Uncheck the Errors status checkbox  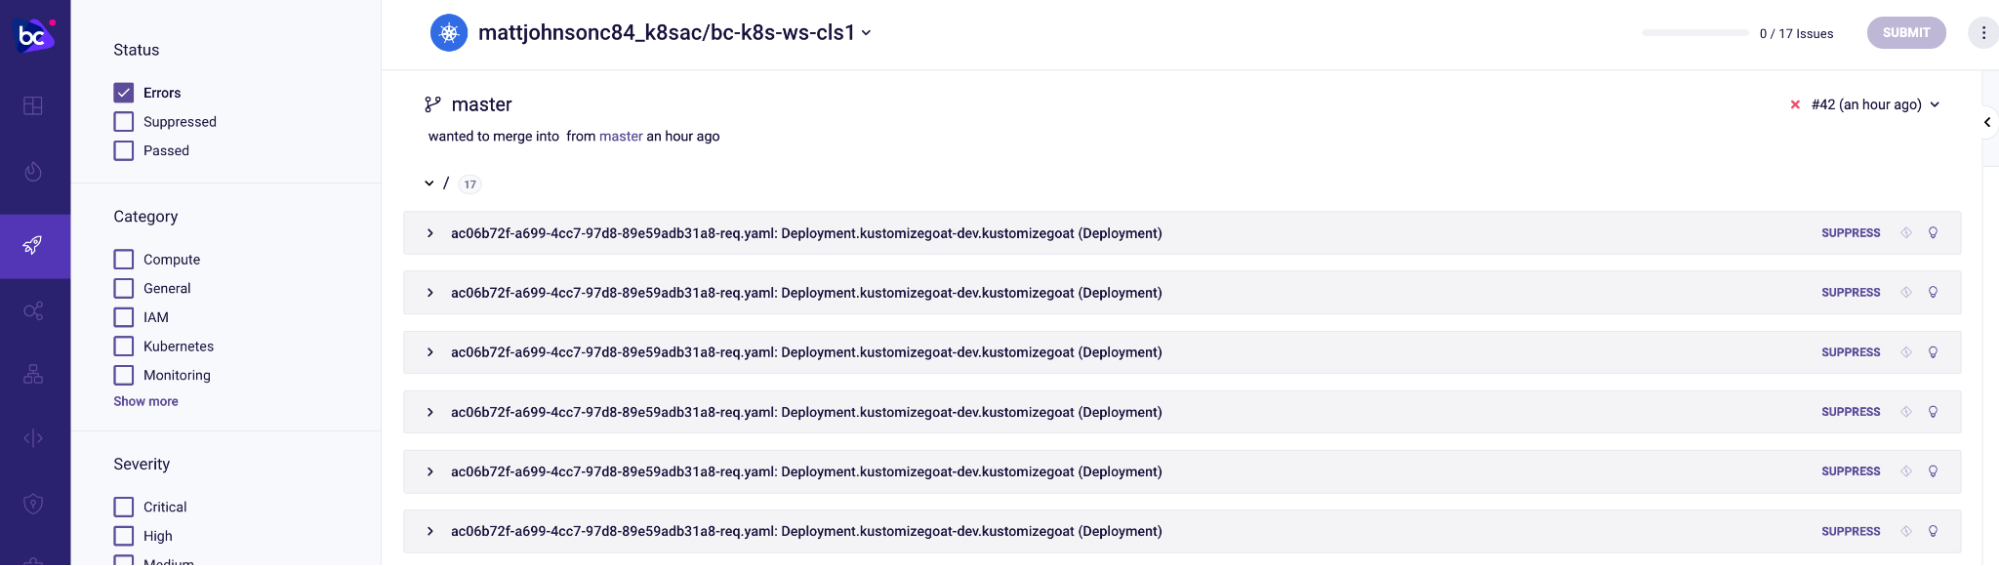(124, 93)
